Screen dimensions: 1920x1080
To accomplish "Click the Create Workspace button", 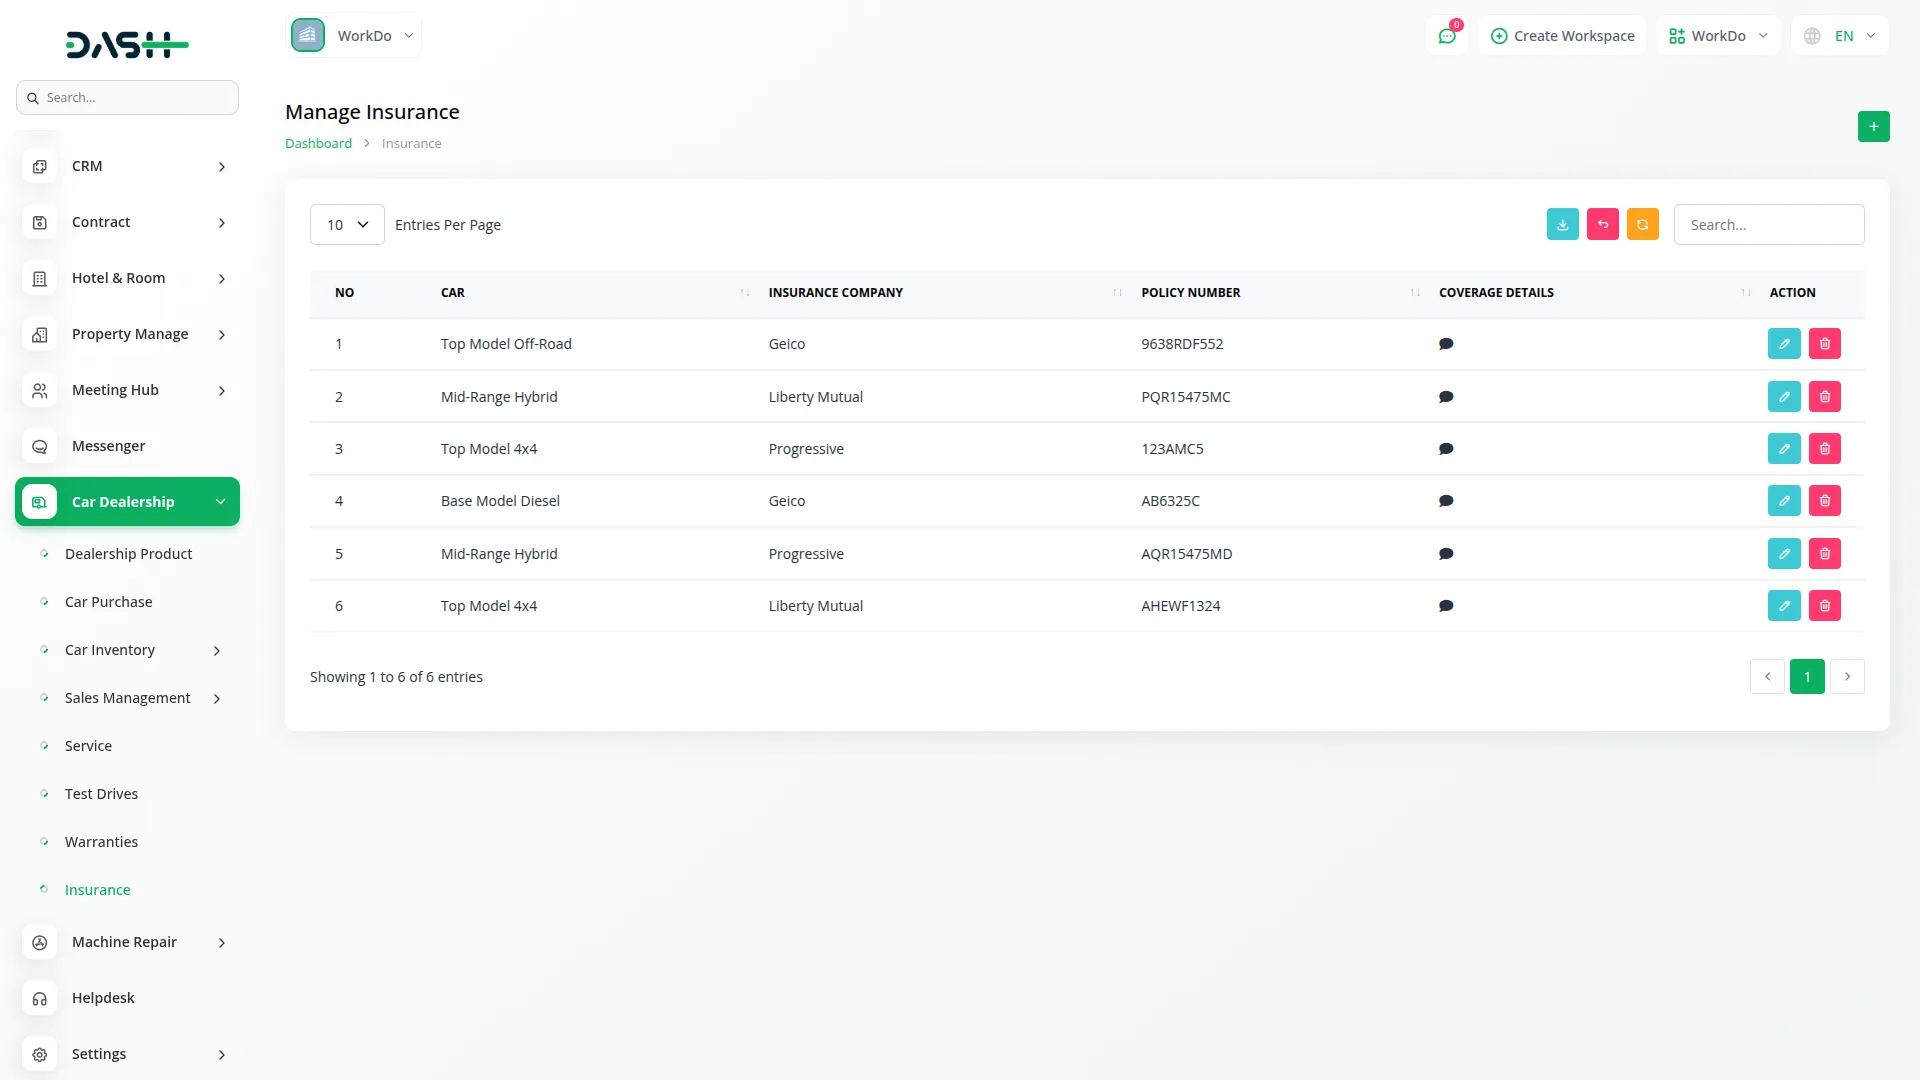I will pyautogui.click(x=1562, y=36).
